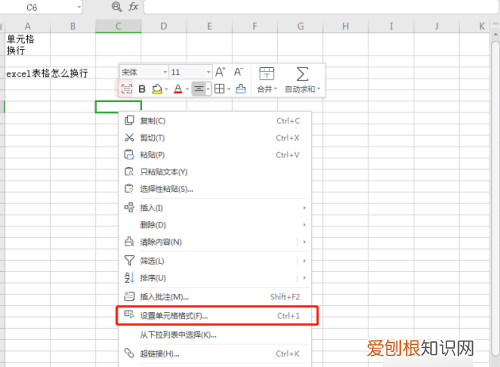The image size is (500, 367).
Task: Select column J header
Action: click(x=437, y=26)
